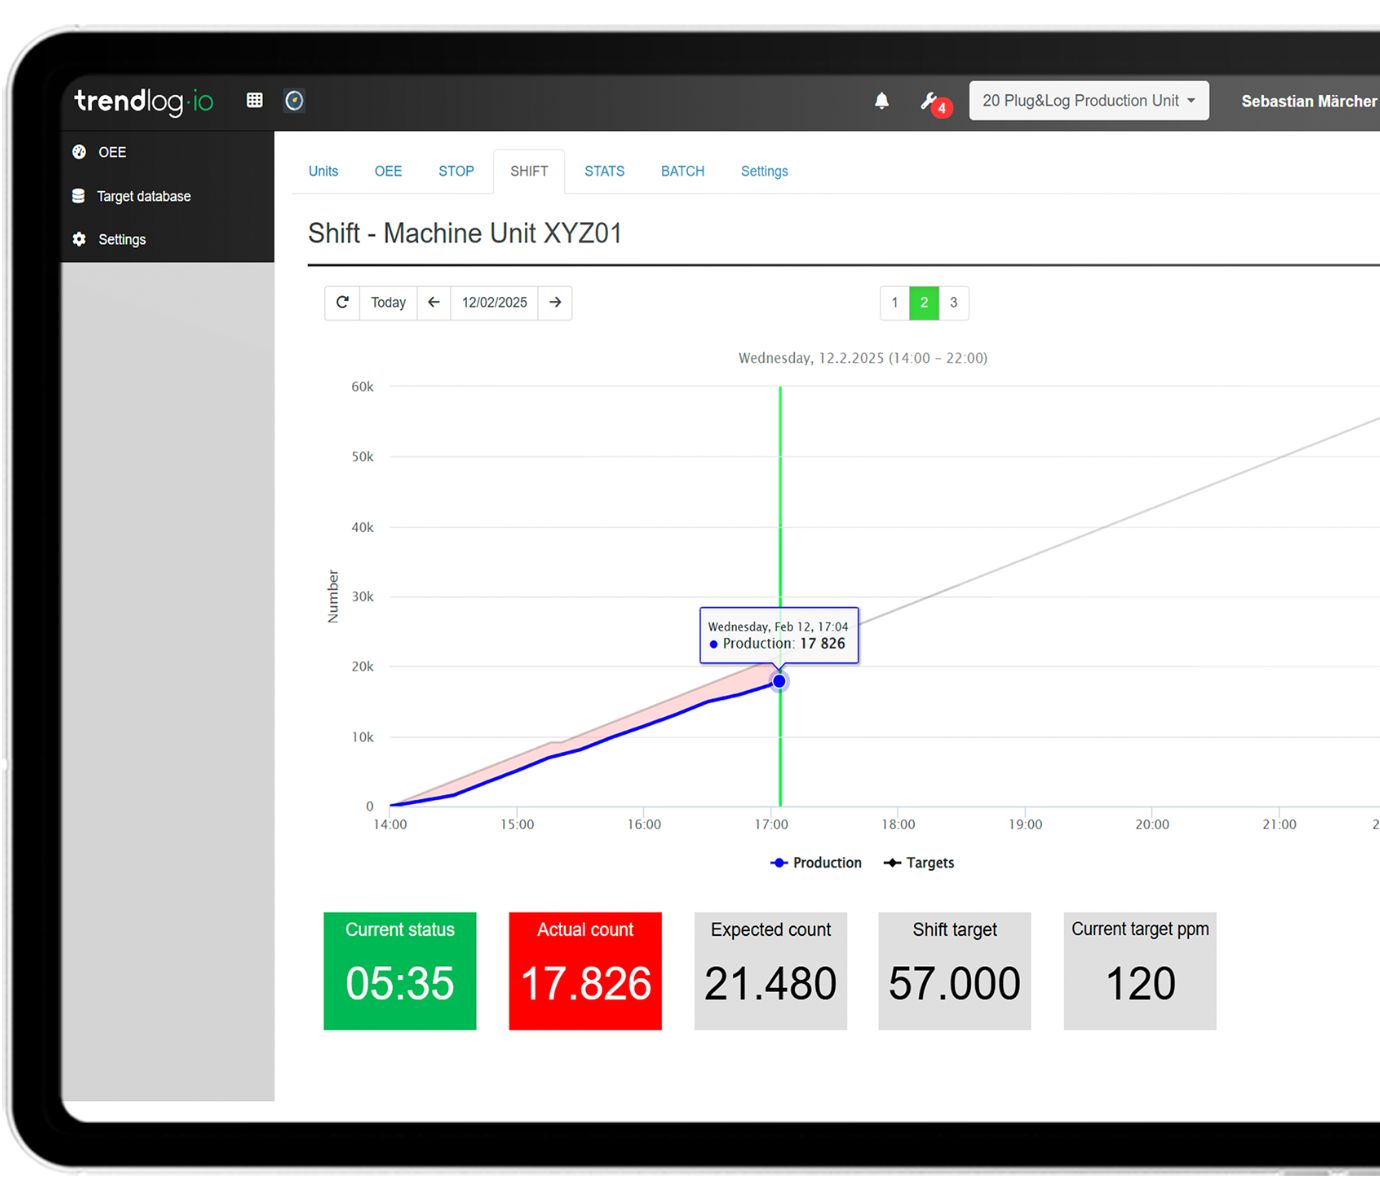Open notifications bell

(x=881, y=101)
